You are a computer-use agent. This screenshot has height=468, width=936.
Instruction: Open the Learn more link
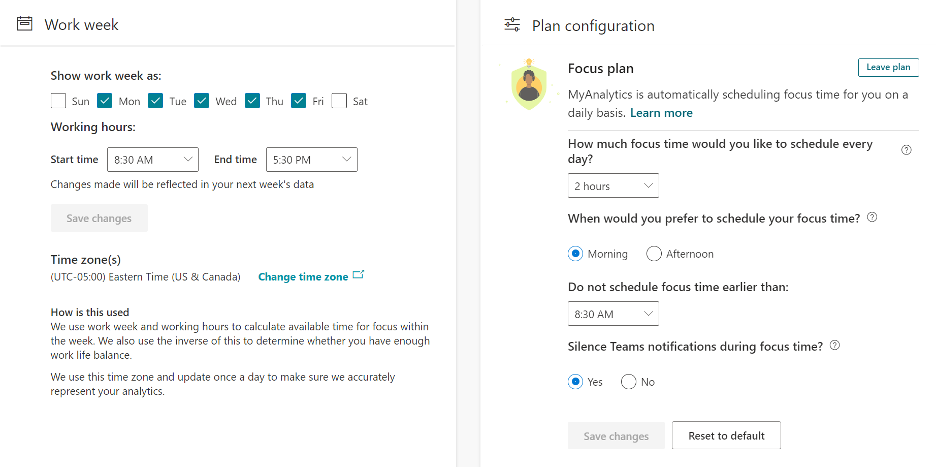661,113
